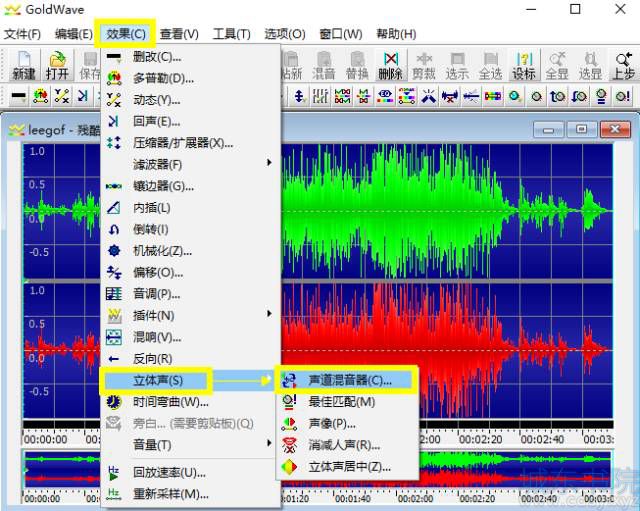Choose 动态(Y)... effect
Image resolution: width=640 pixels, height=511 pixels.
click(190, 100)
